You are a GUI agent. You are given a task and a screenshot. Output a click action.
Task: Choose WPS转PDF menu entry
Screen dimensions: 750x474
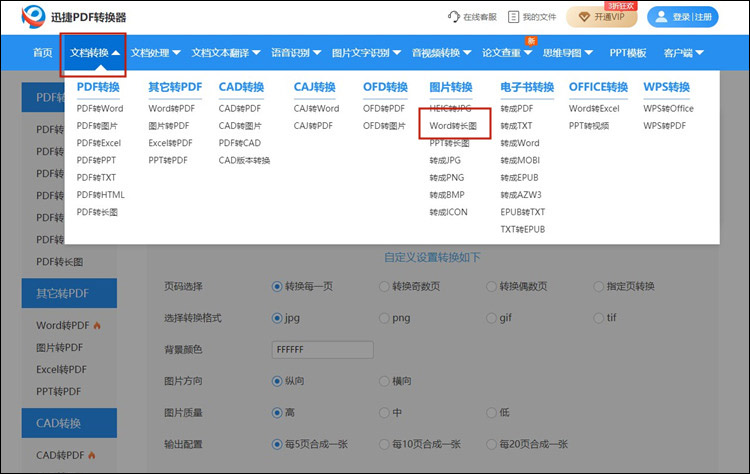click(x=664, y=126)
